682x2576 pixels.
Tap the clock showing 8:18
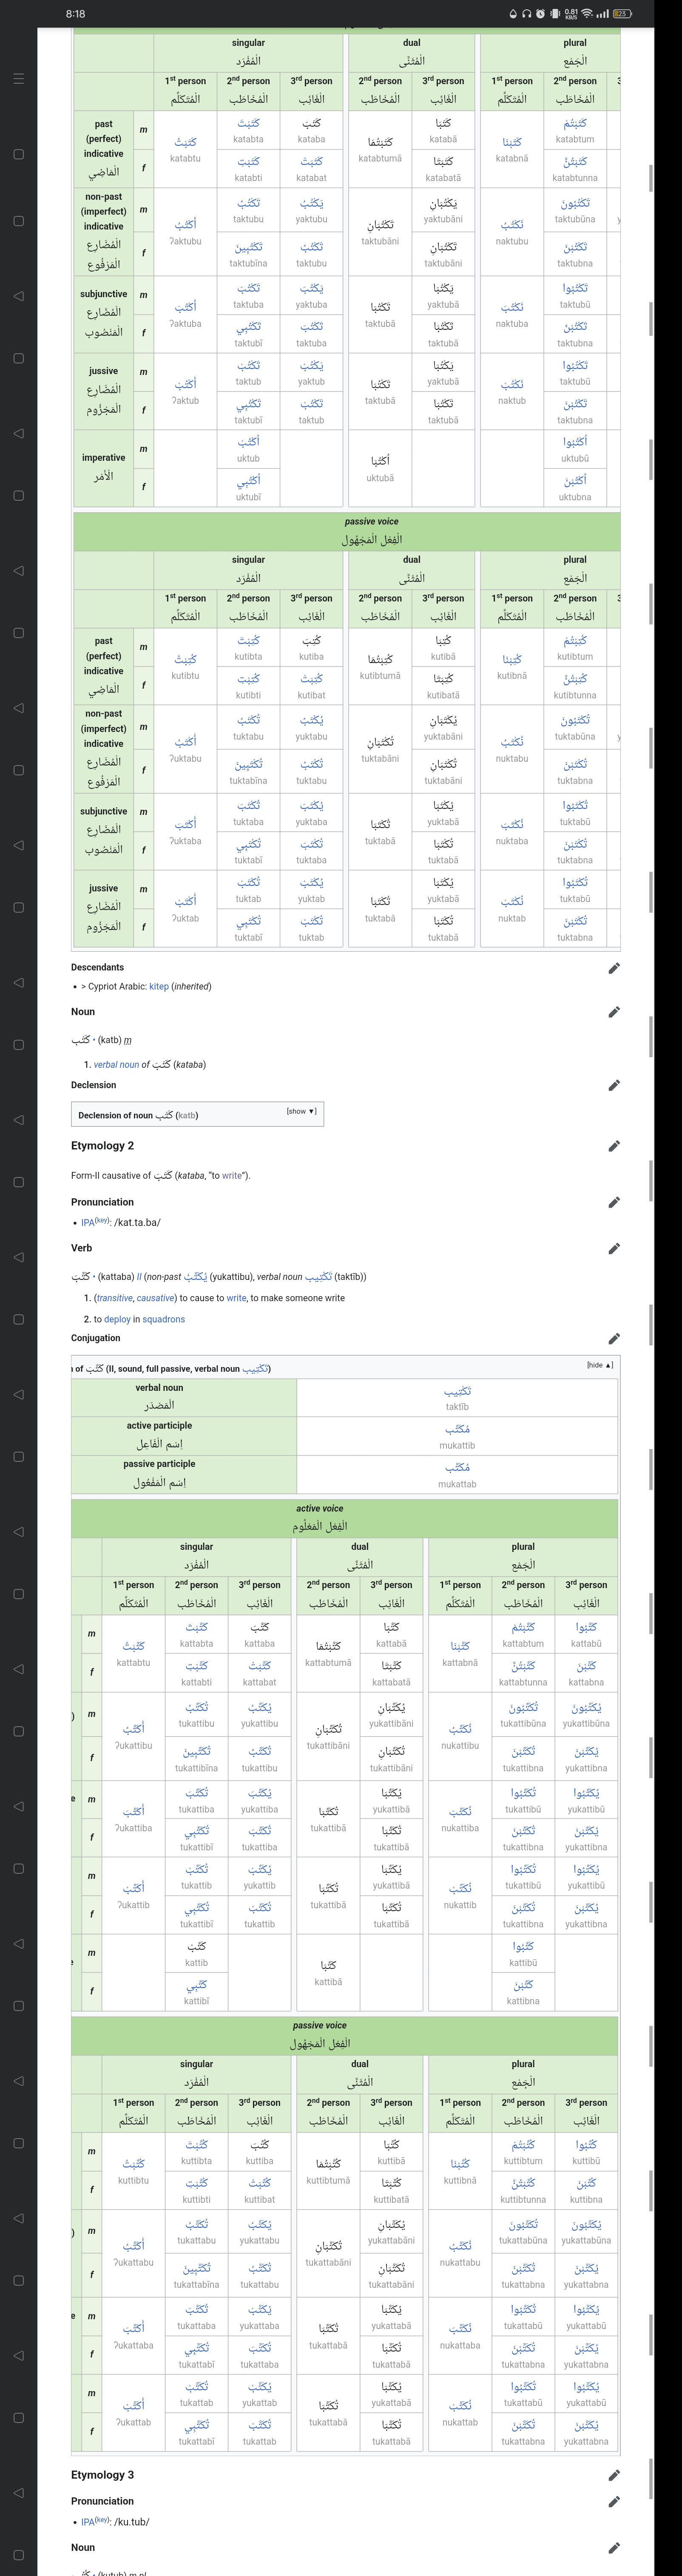75,14
